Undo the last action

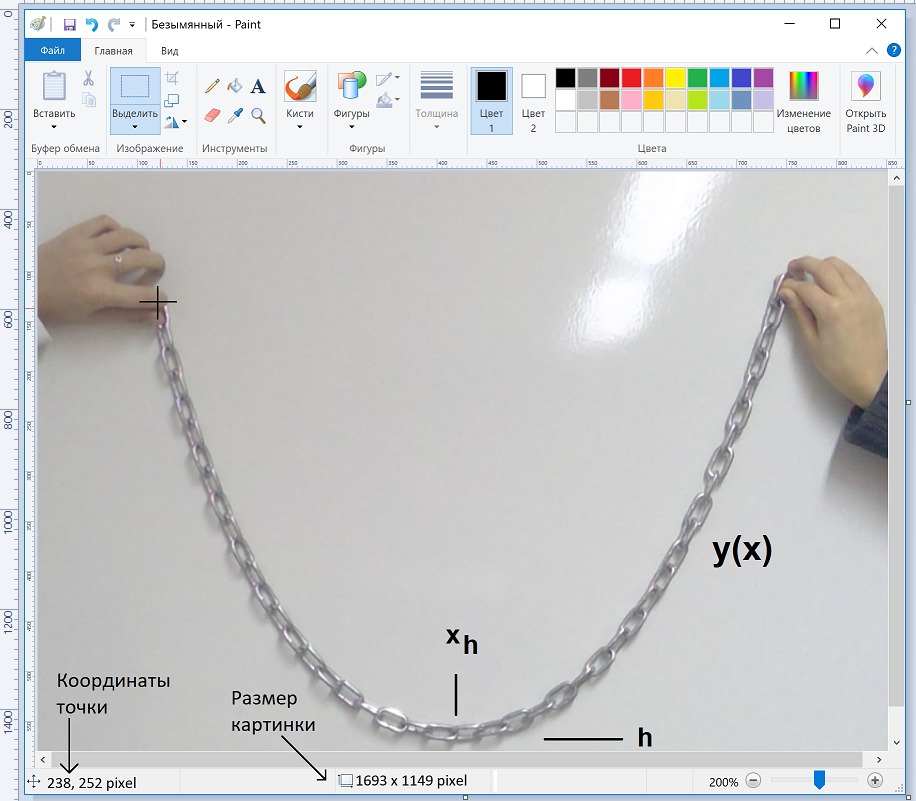[x=93, y=22]
